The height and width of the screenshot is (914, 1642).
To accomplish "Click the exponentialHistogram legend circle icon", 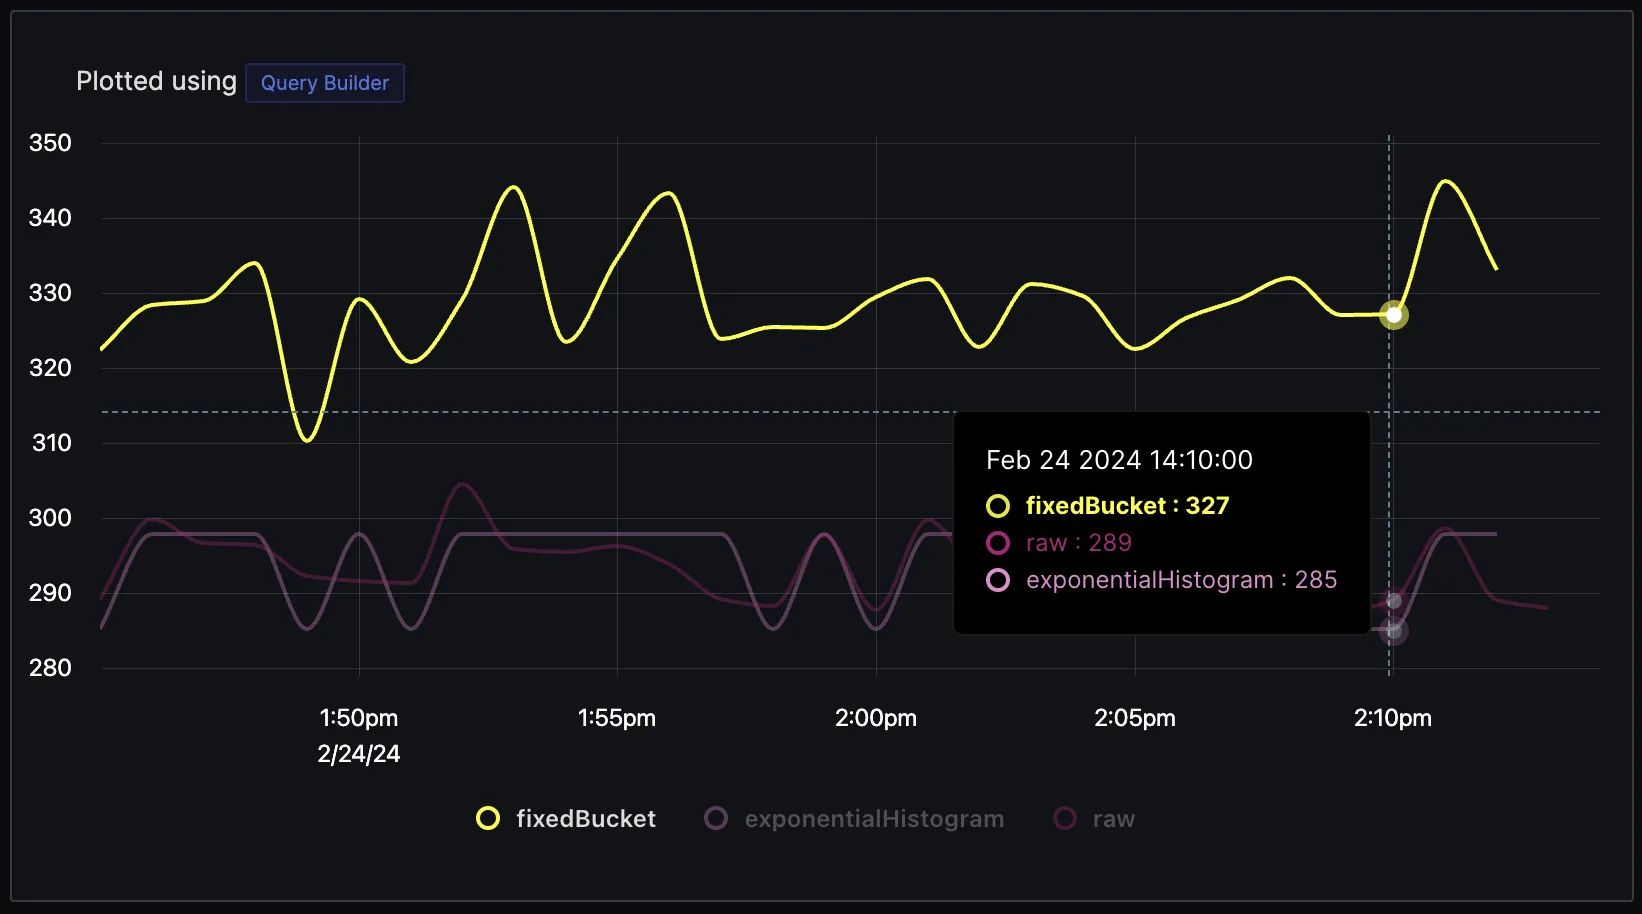I will [716, 819].
